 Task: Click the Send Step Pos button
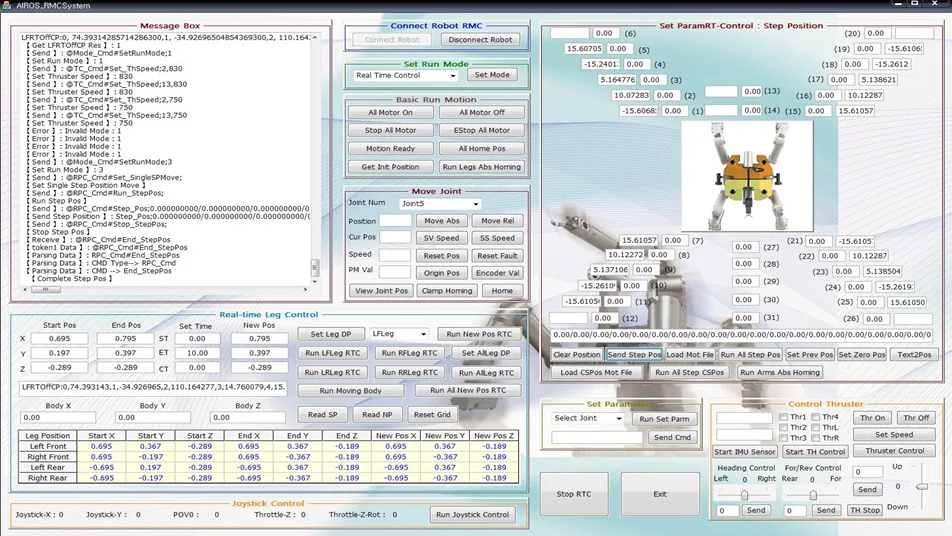click(x=634, y=355)
